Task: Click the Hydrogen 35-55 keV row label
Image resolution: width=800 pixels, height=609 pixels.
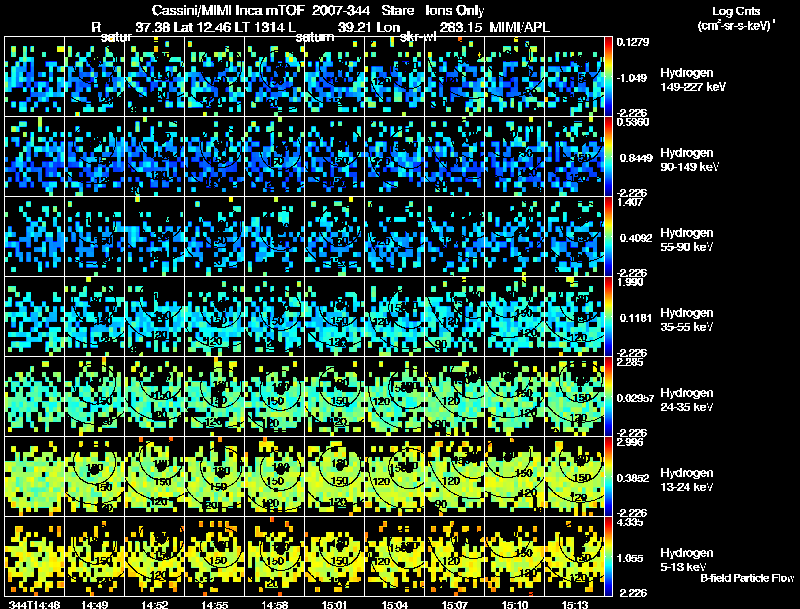Action: (x=686, y=320)
